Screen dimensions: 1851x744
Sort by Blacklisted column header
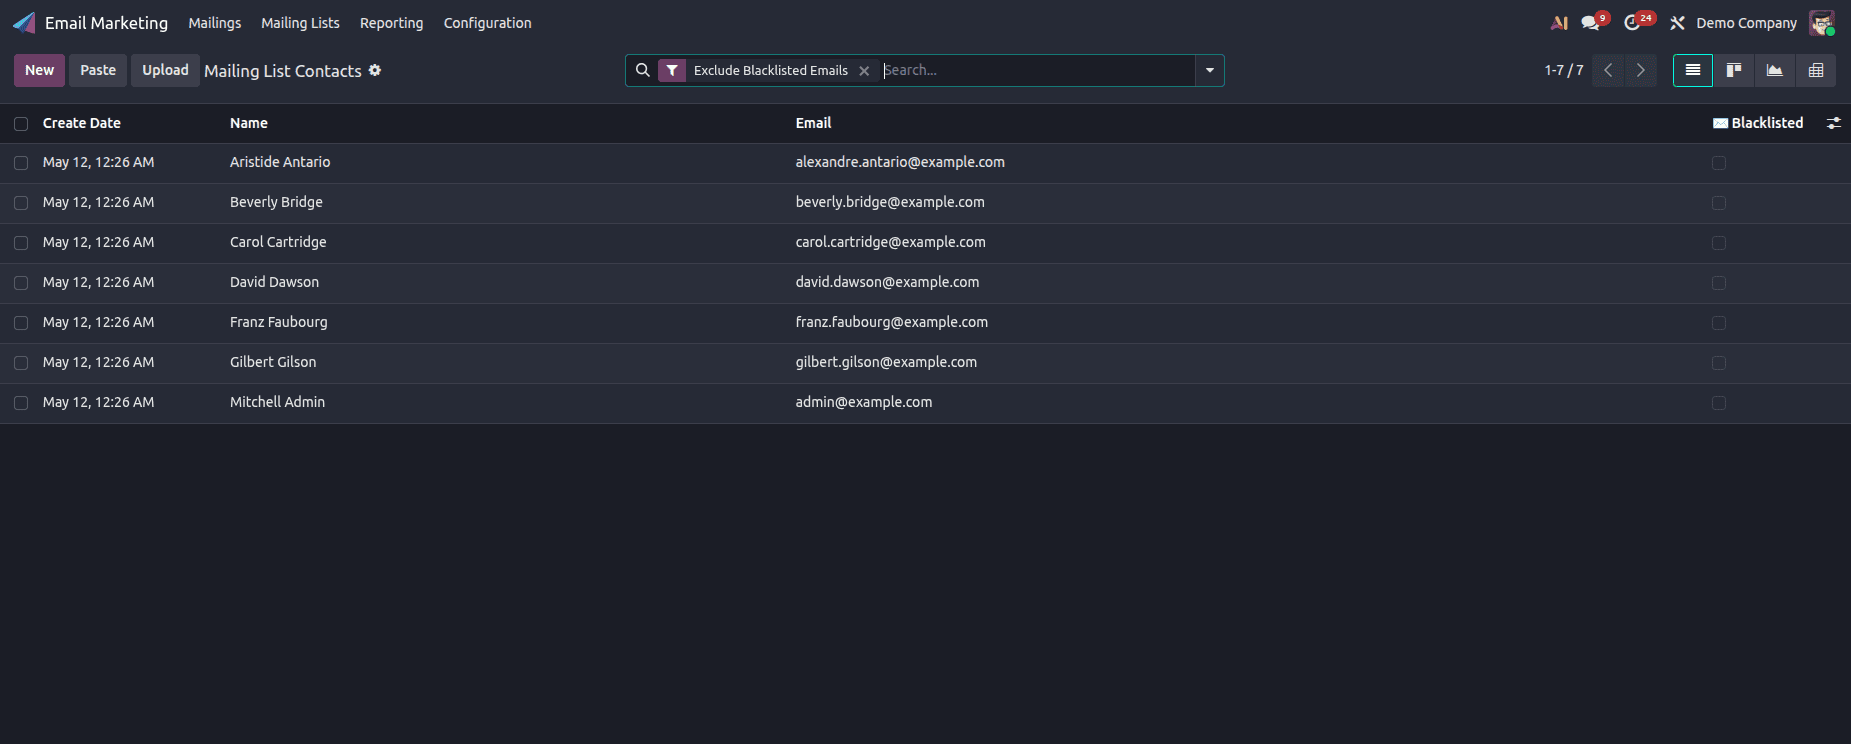(1758, 123)
